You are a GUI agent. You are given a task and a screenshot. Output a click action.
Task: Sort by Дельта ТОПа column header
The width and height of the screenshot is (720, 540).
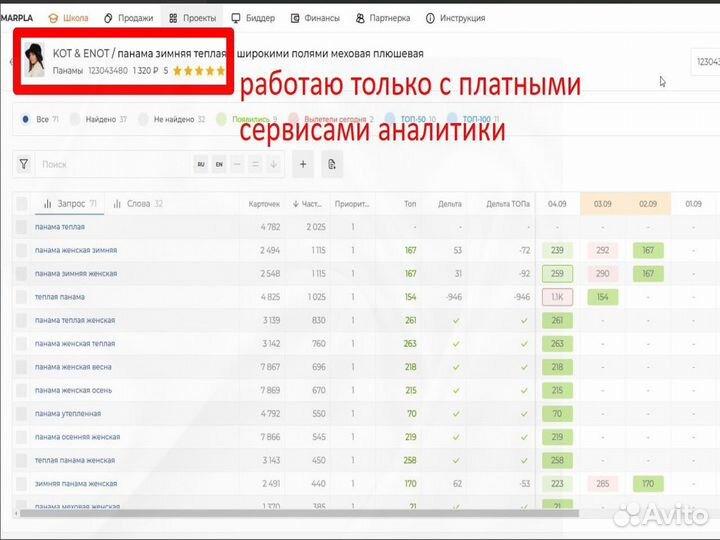pos(508,204)
